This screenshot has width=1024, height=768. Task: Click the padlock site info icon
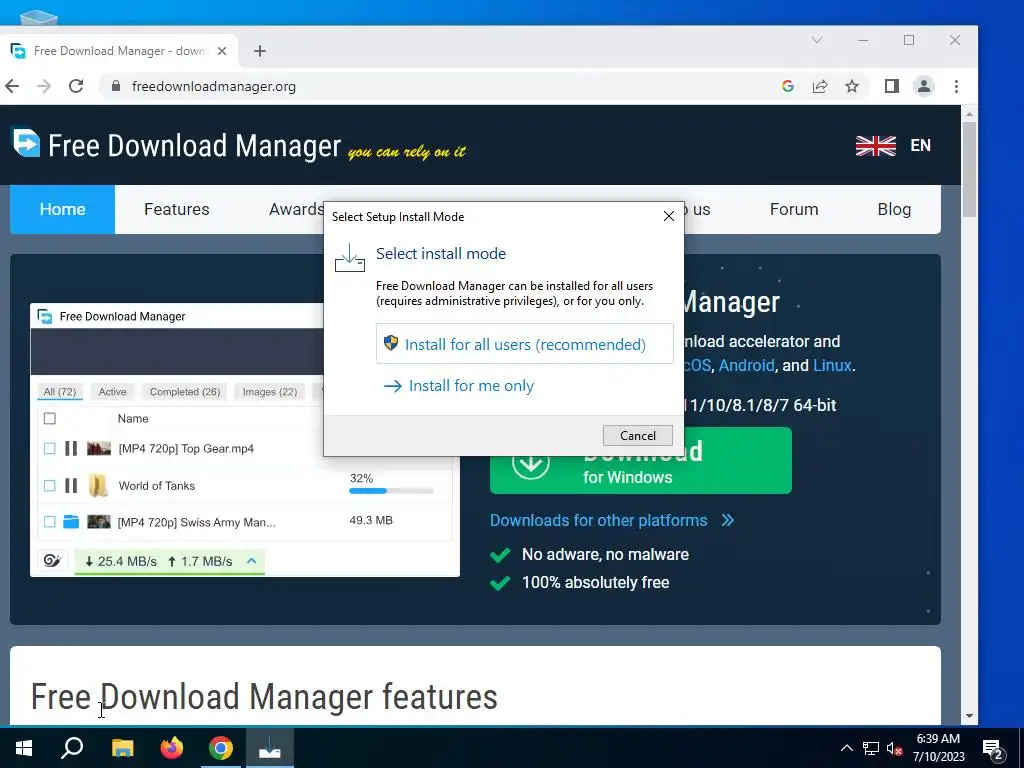click(116, 86)
